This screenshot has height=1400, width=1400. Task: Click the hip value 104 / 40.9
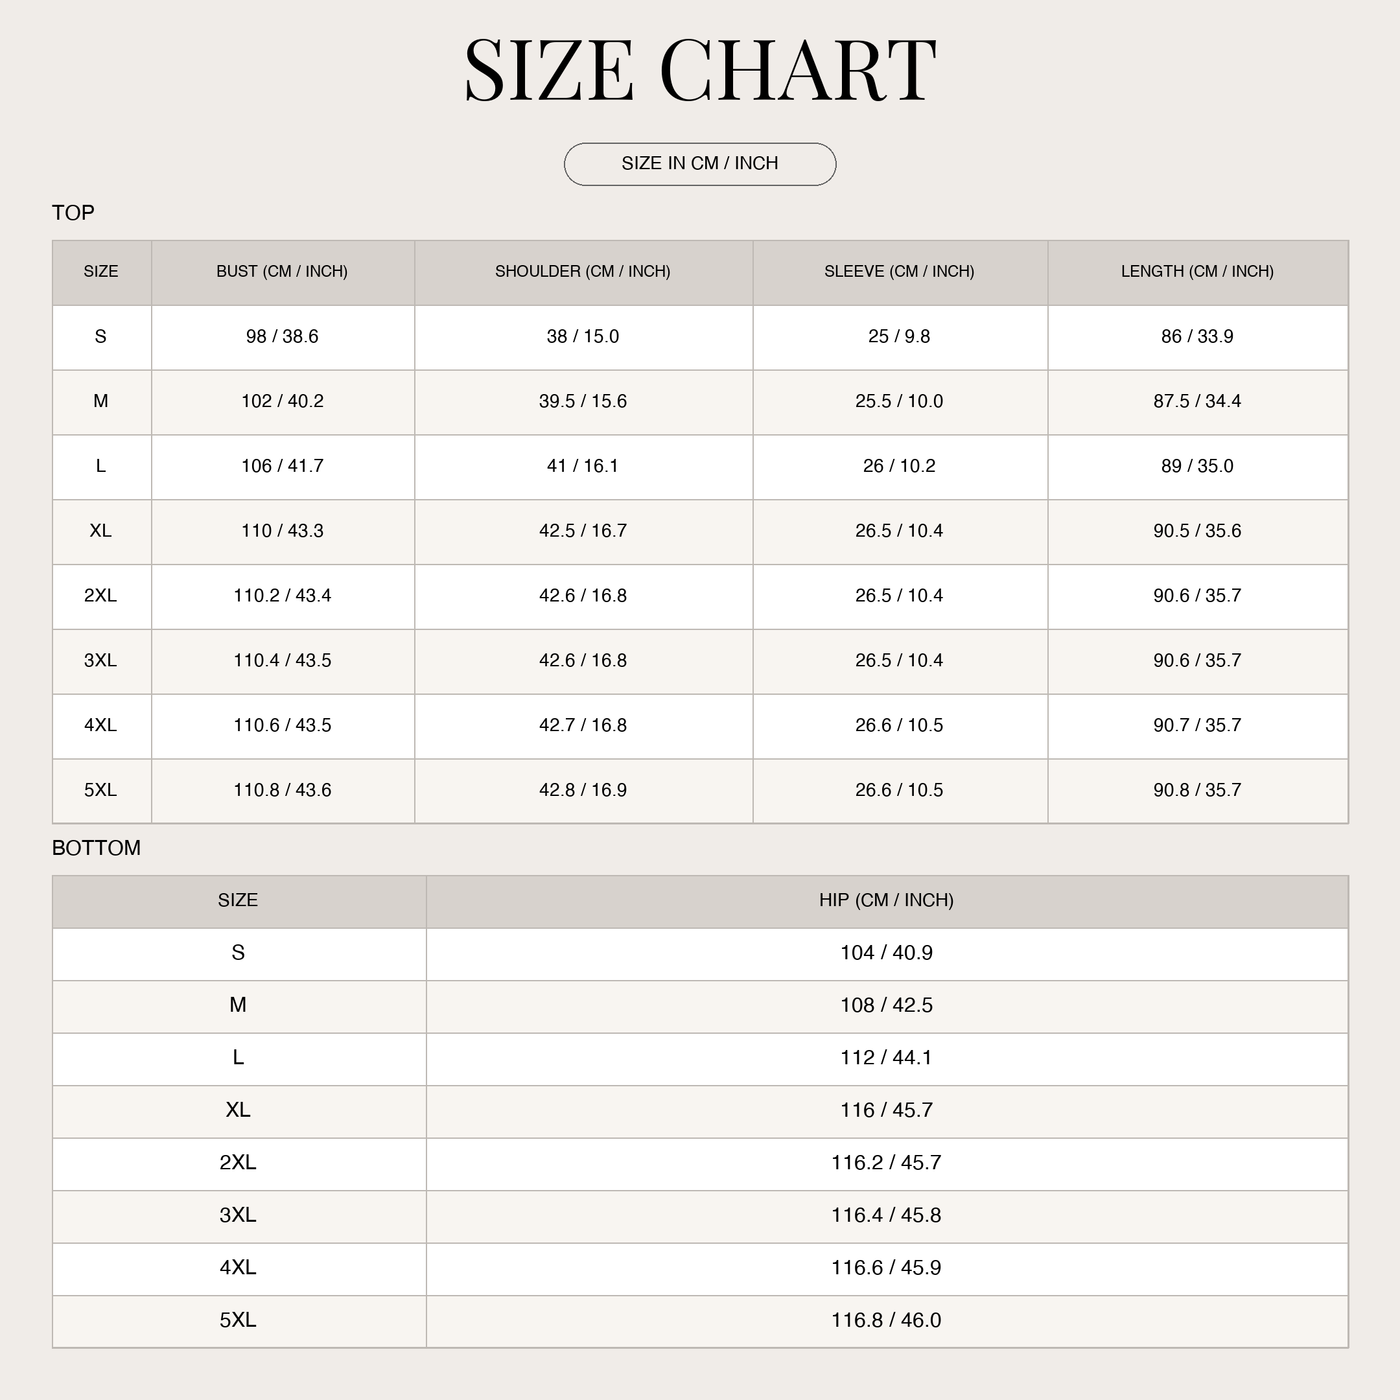886,953
